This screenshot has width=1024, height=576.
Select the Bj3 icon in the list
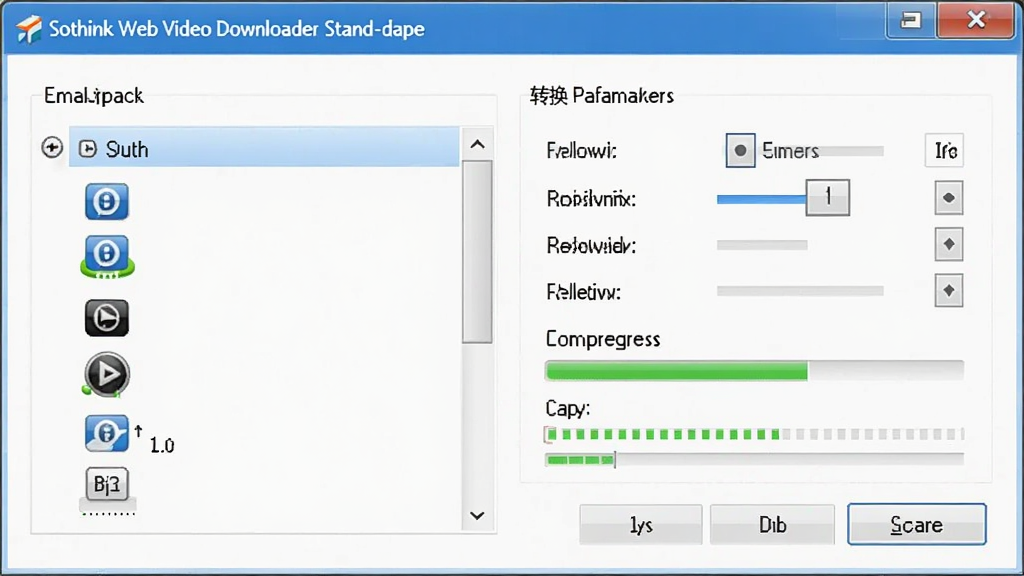[x=107, y=485]
